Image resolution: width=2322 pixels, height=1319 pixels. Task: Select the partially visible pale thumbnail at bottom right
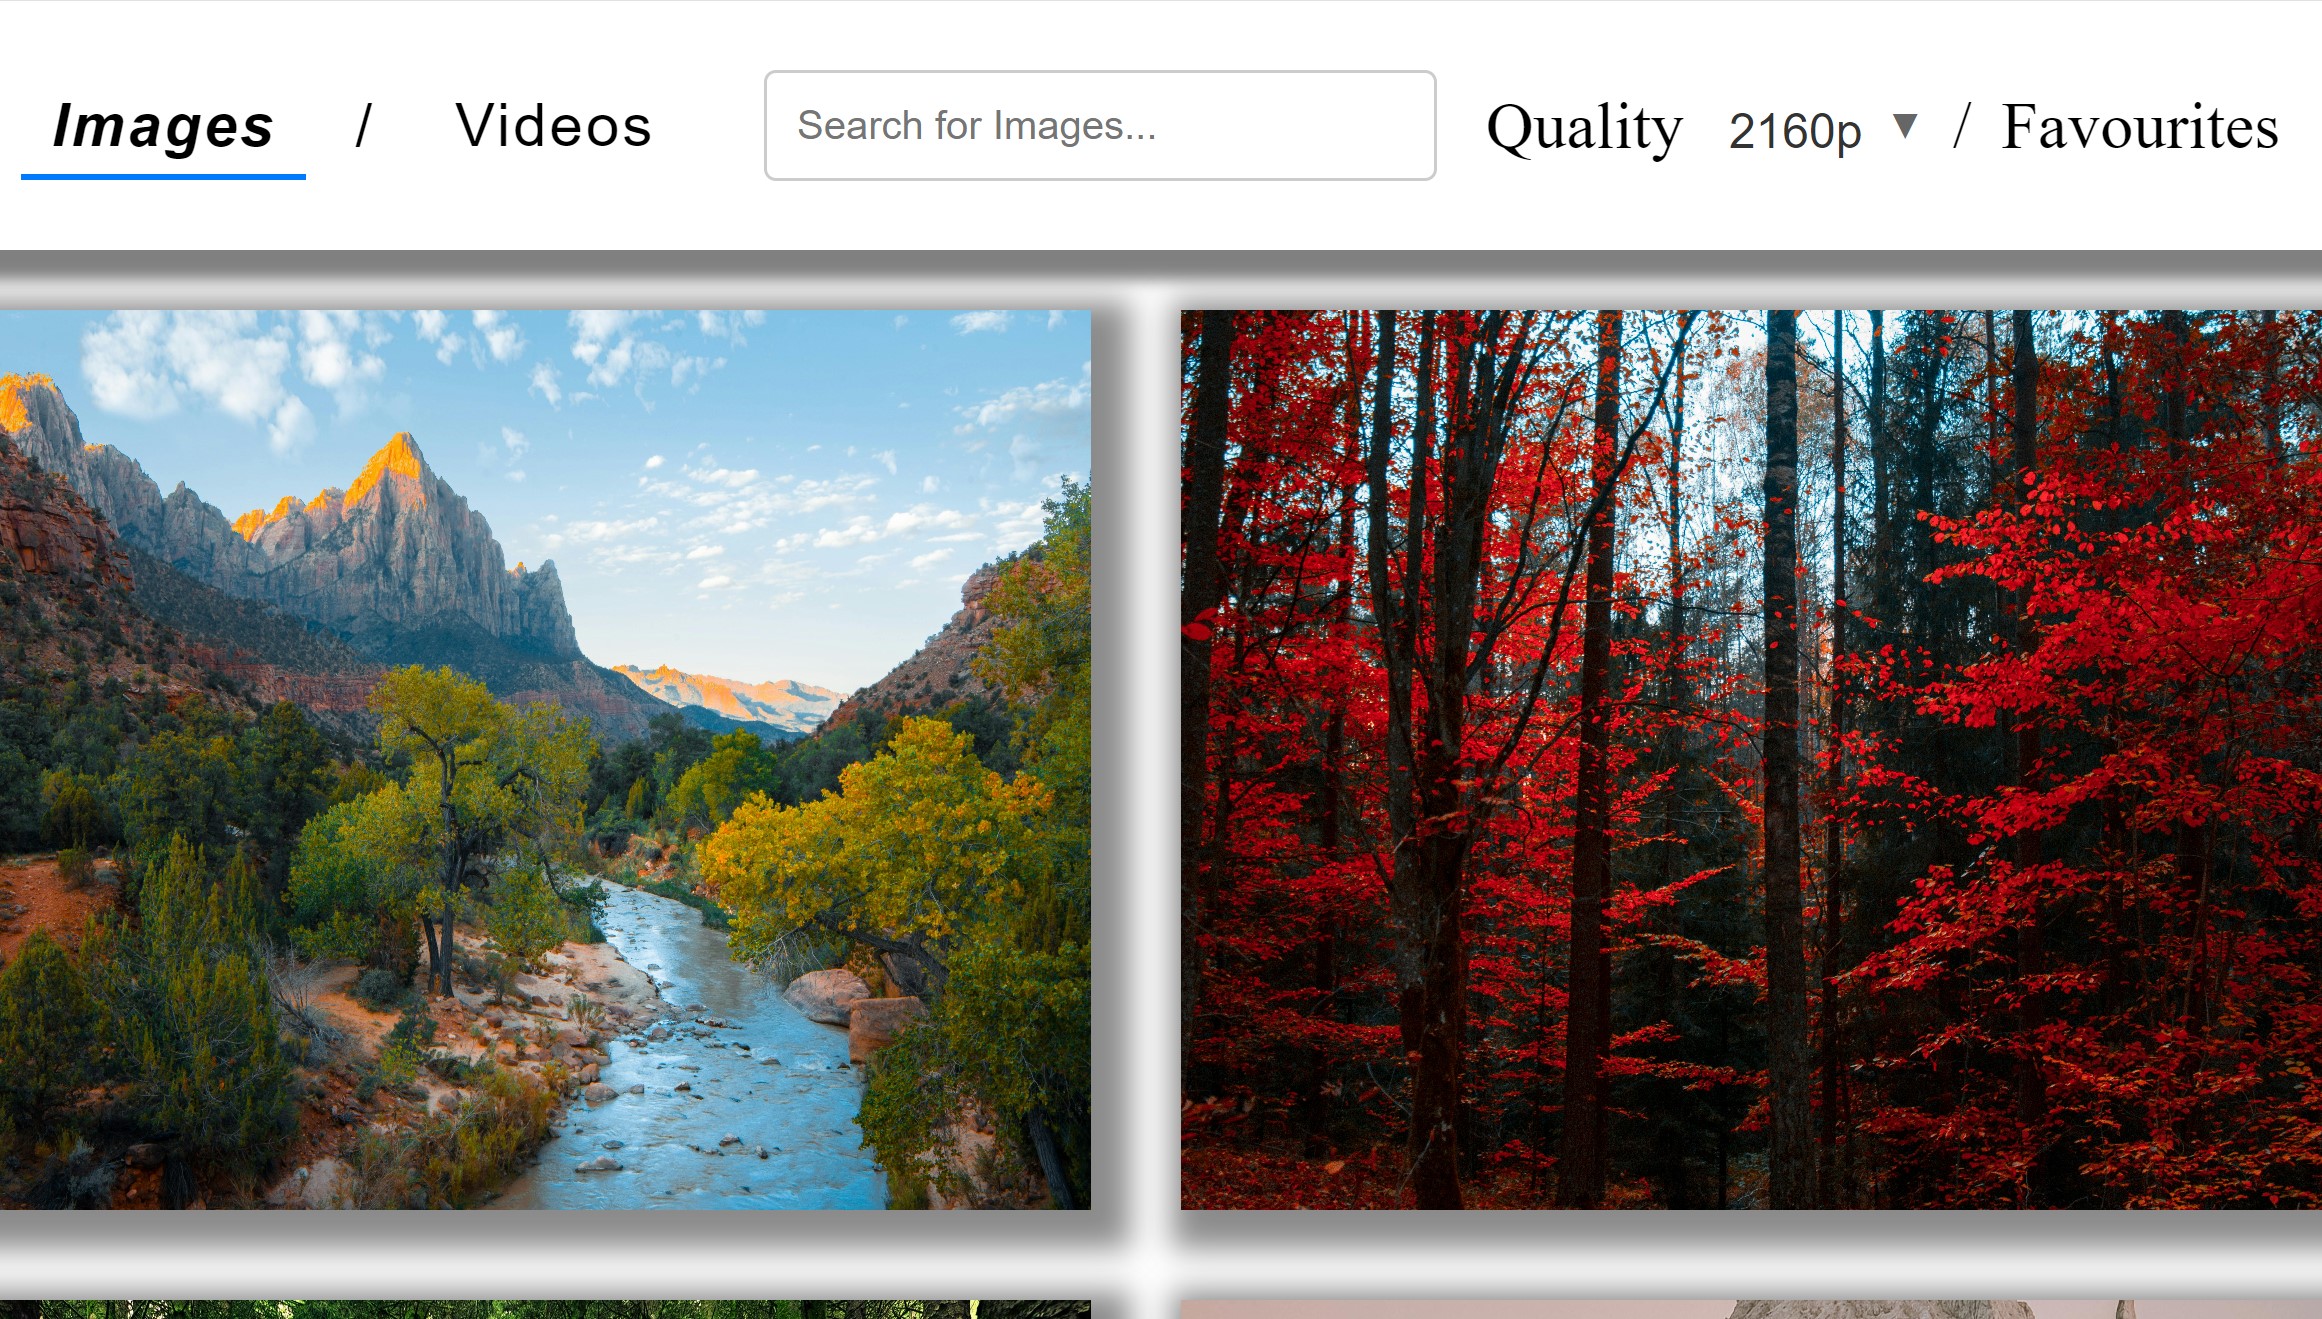(1750, 1309)
